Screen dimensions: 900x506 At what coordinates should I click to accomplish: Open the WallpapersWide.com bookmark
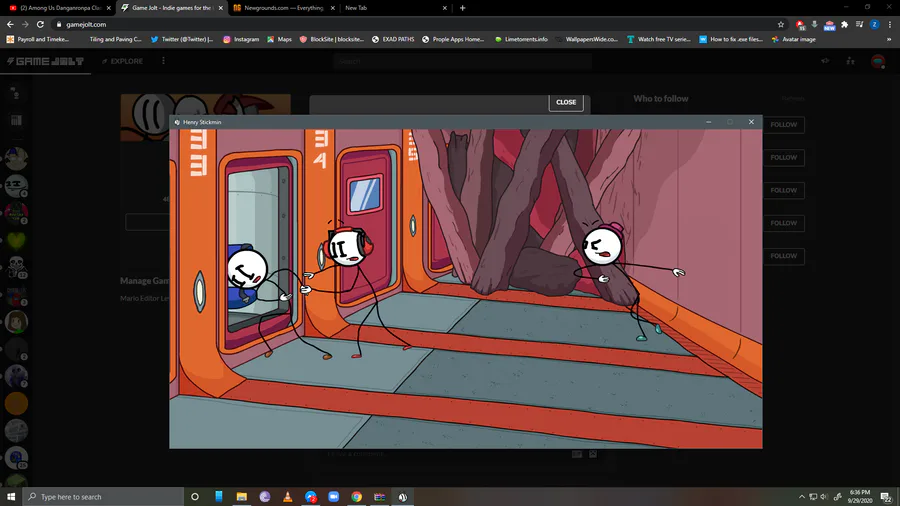[x=587, y=39]
